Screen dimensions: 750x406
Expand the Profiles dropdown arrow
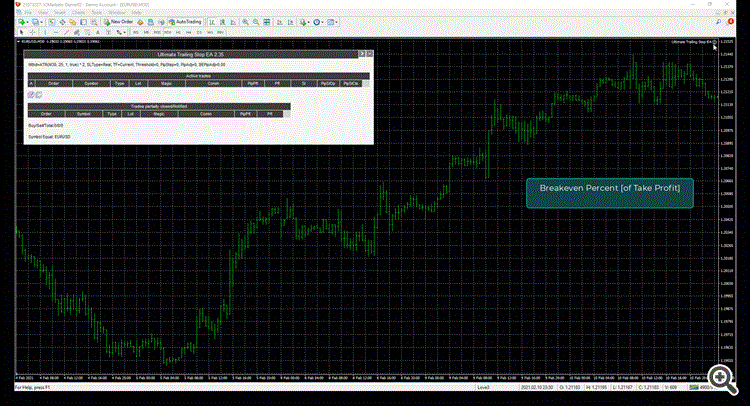(42, 22)
